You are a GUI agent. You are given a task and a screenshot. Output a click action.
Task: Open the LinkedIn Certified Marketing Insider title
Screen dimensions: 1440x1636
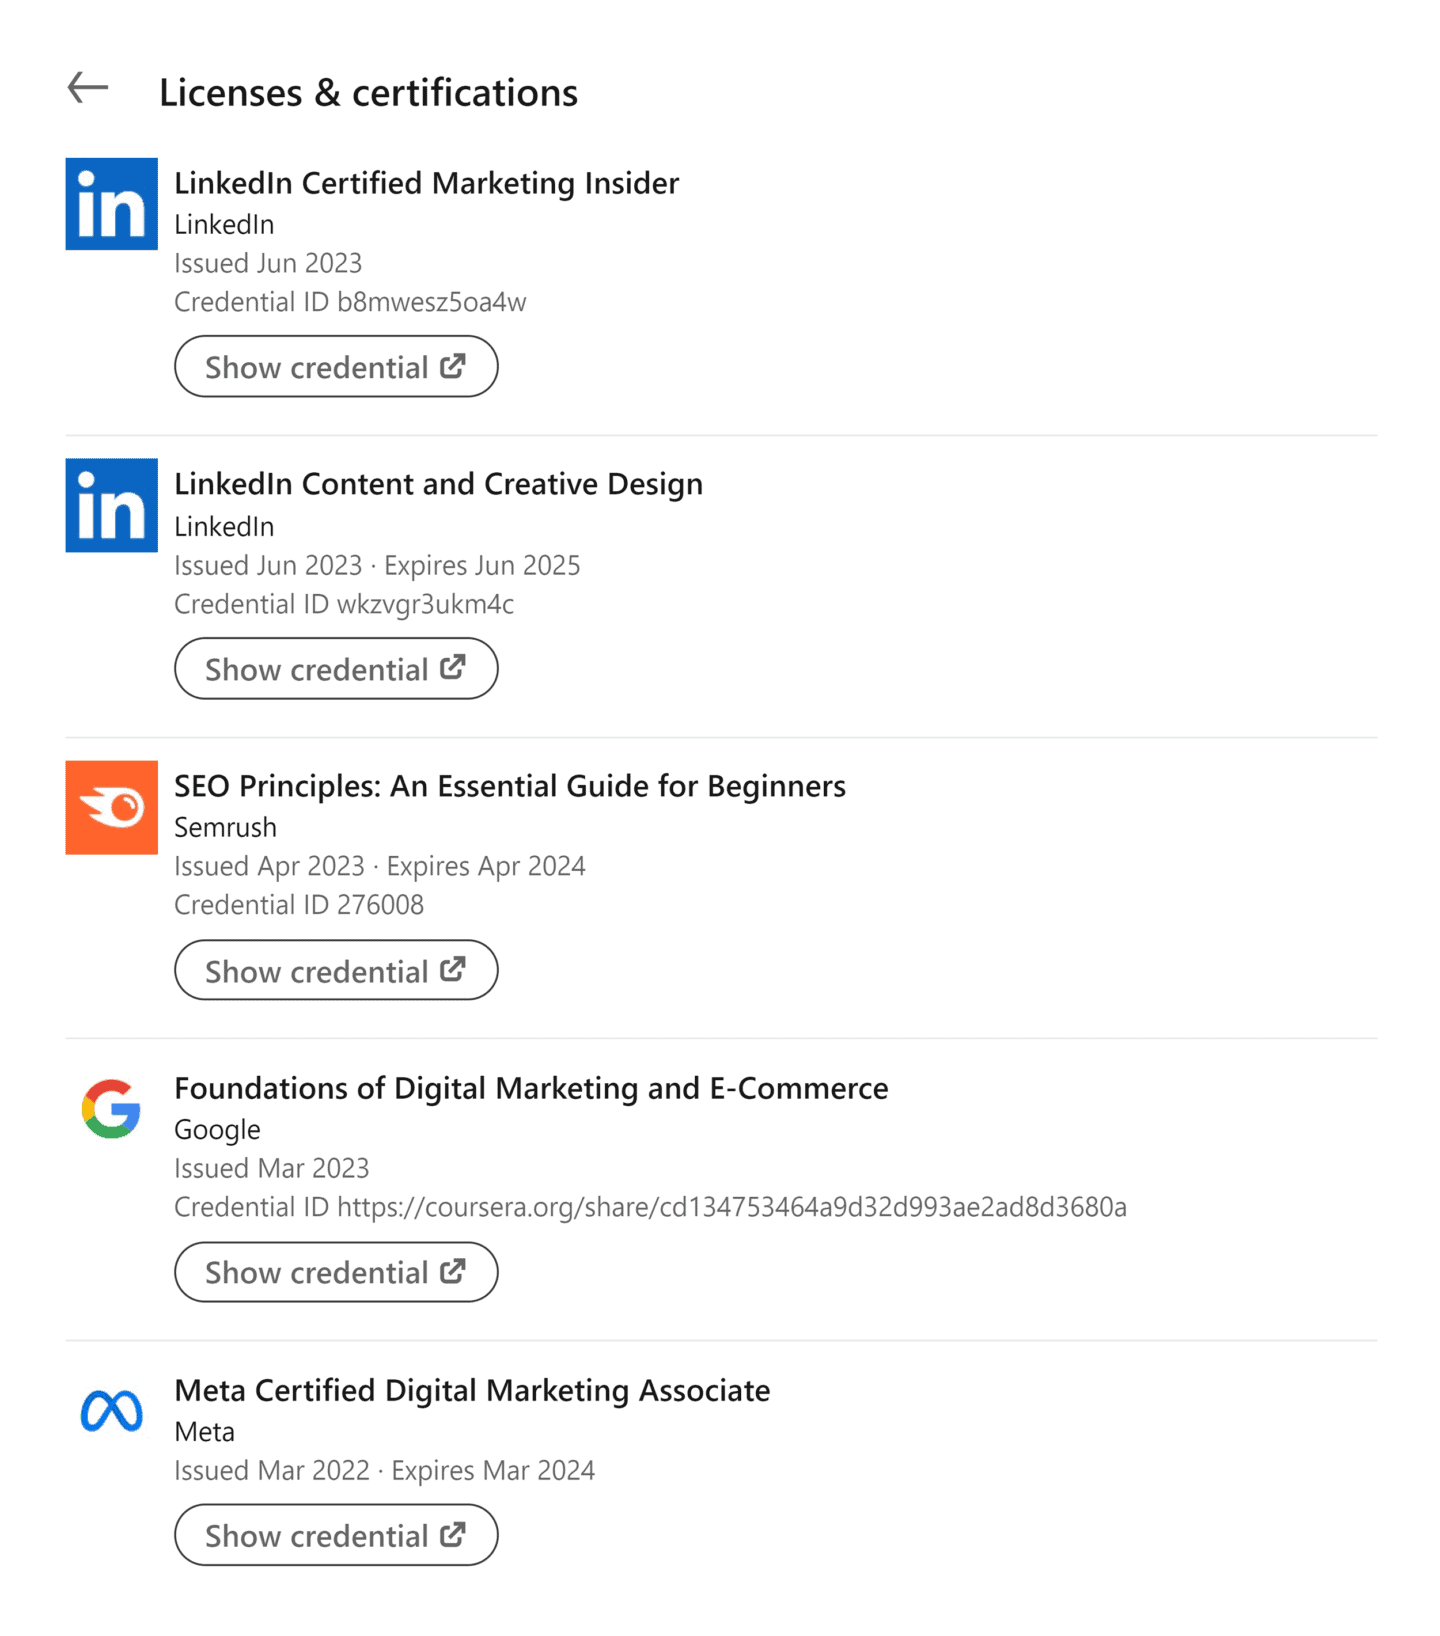[426, 183]
